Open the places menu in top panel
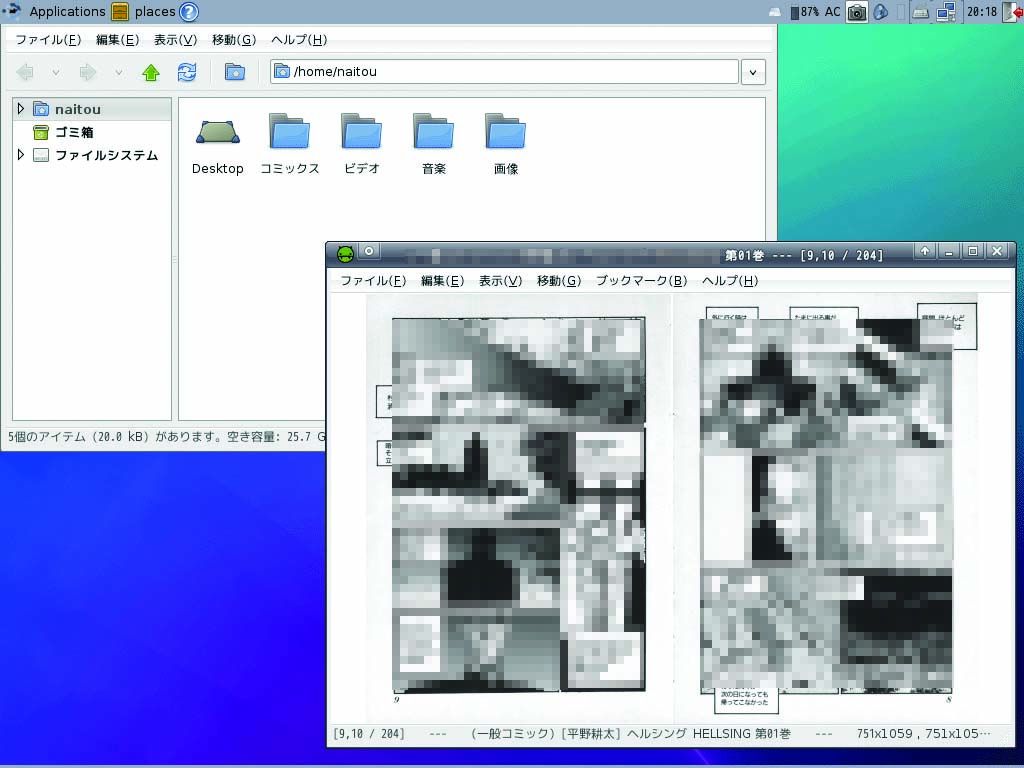 point(155,11)
